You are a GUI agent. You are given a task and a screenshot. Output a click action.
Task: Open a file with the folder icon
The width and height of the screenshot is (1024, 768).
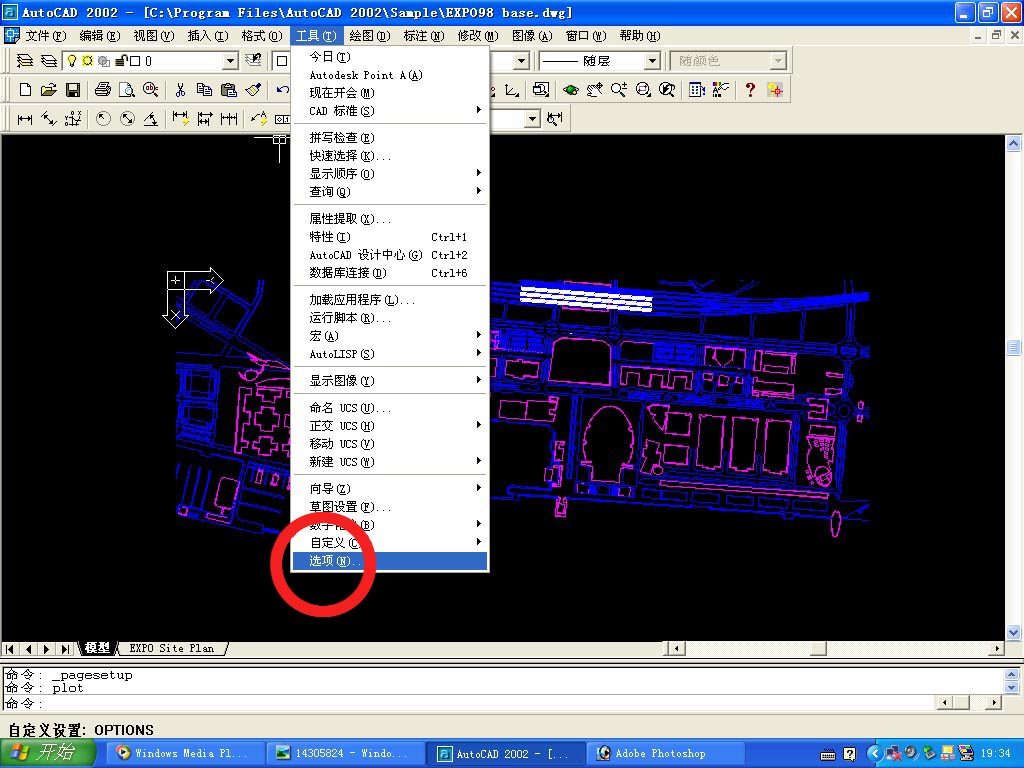pyautogui.click(x=49, y=90)
